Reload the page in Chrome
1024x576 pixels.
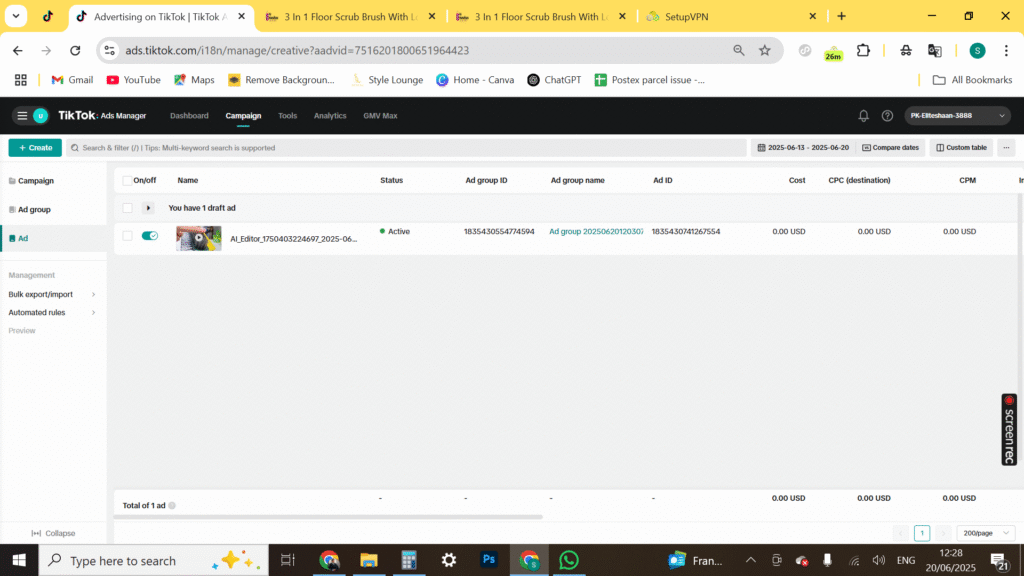[x=75, y=50]
